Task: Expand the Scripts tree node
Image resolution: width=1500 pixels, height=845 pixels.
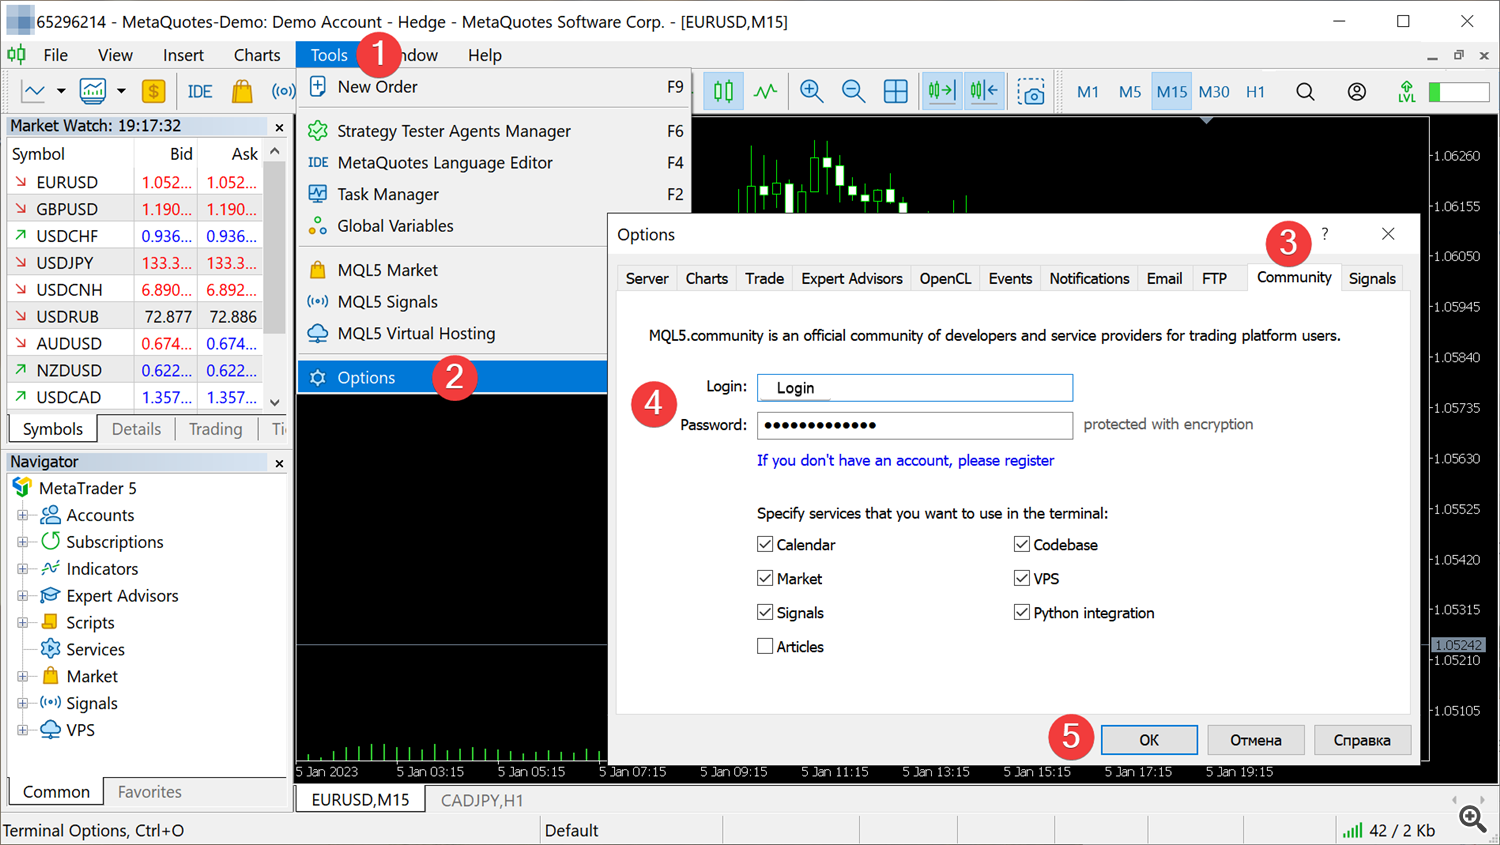Action: pyautogui.click(x=22, y=623)
